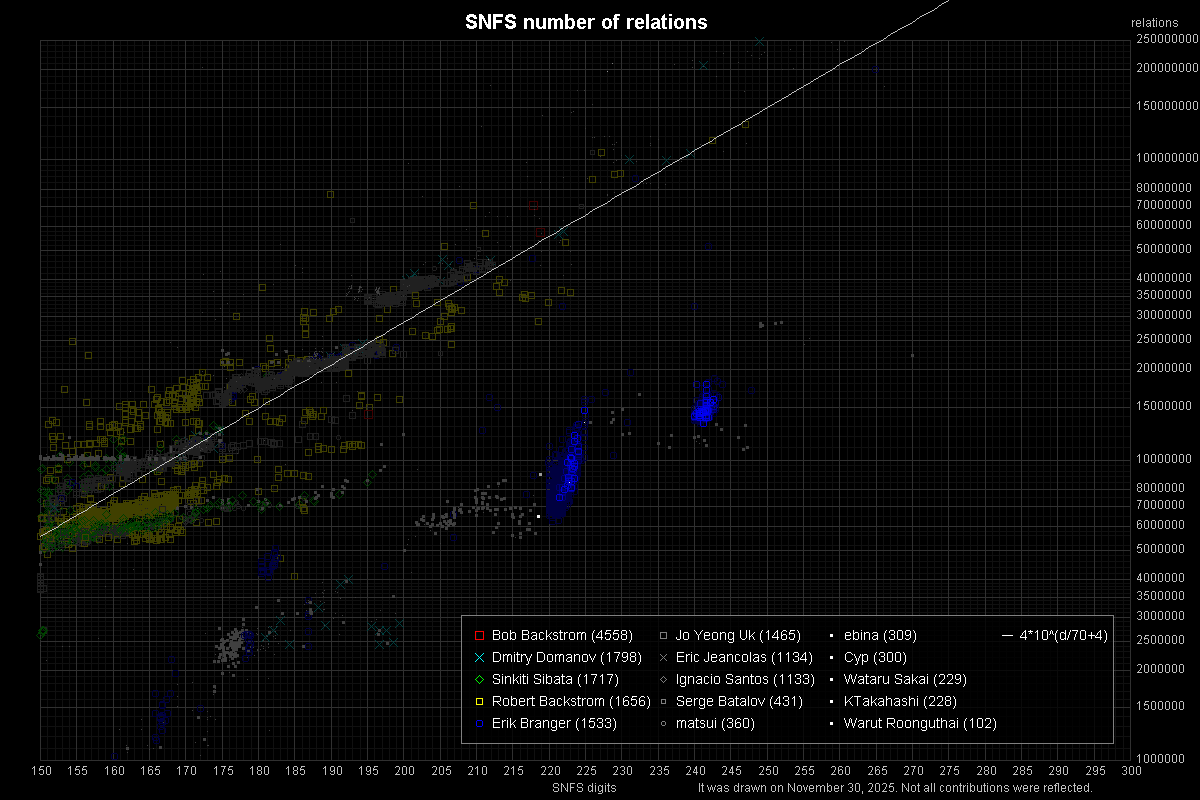The height and width of the screenshot is (800, 1200).
Task: Select the Serge Batalov (431) legend entry
Action: click(x=733, y=701)
